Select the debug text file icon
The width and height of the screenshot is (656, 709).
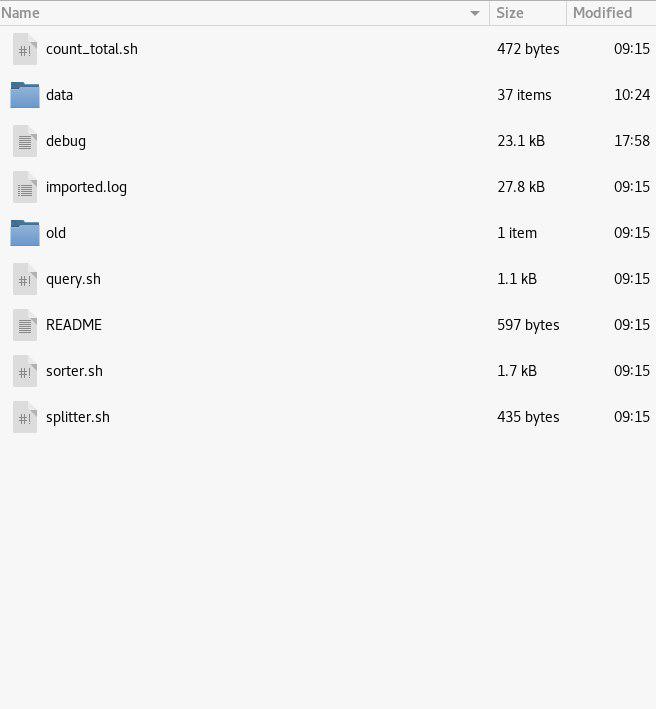[25, 141]
